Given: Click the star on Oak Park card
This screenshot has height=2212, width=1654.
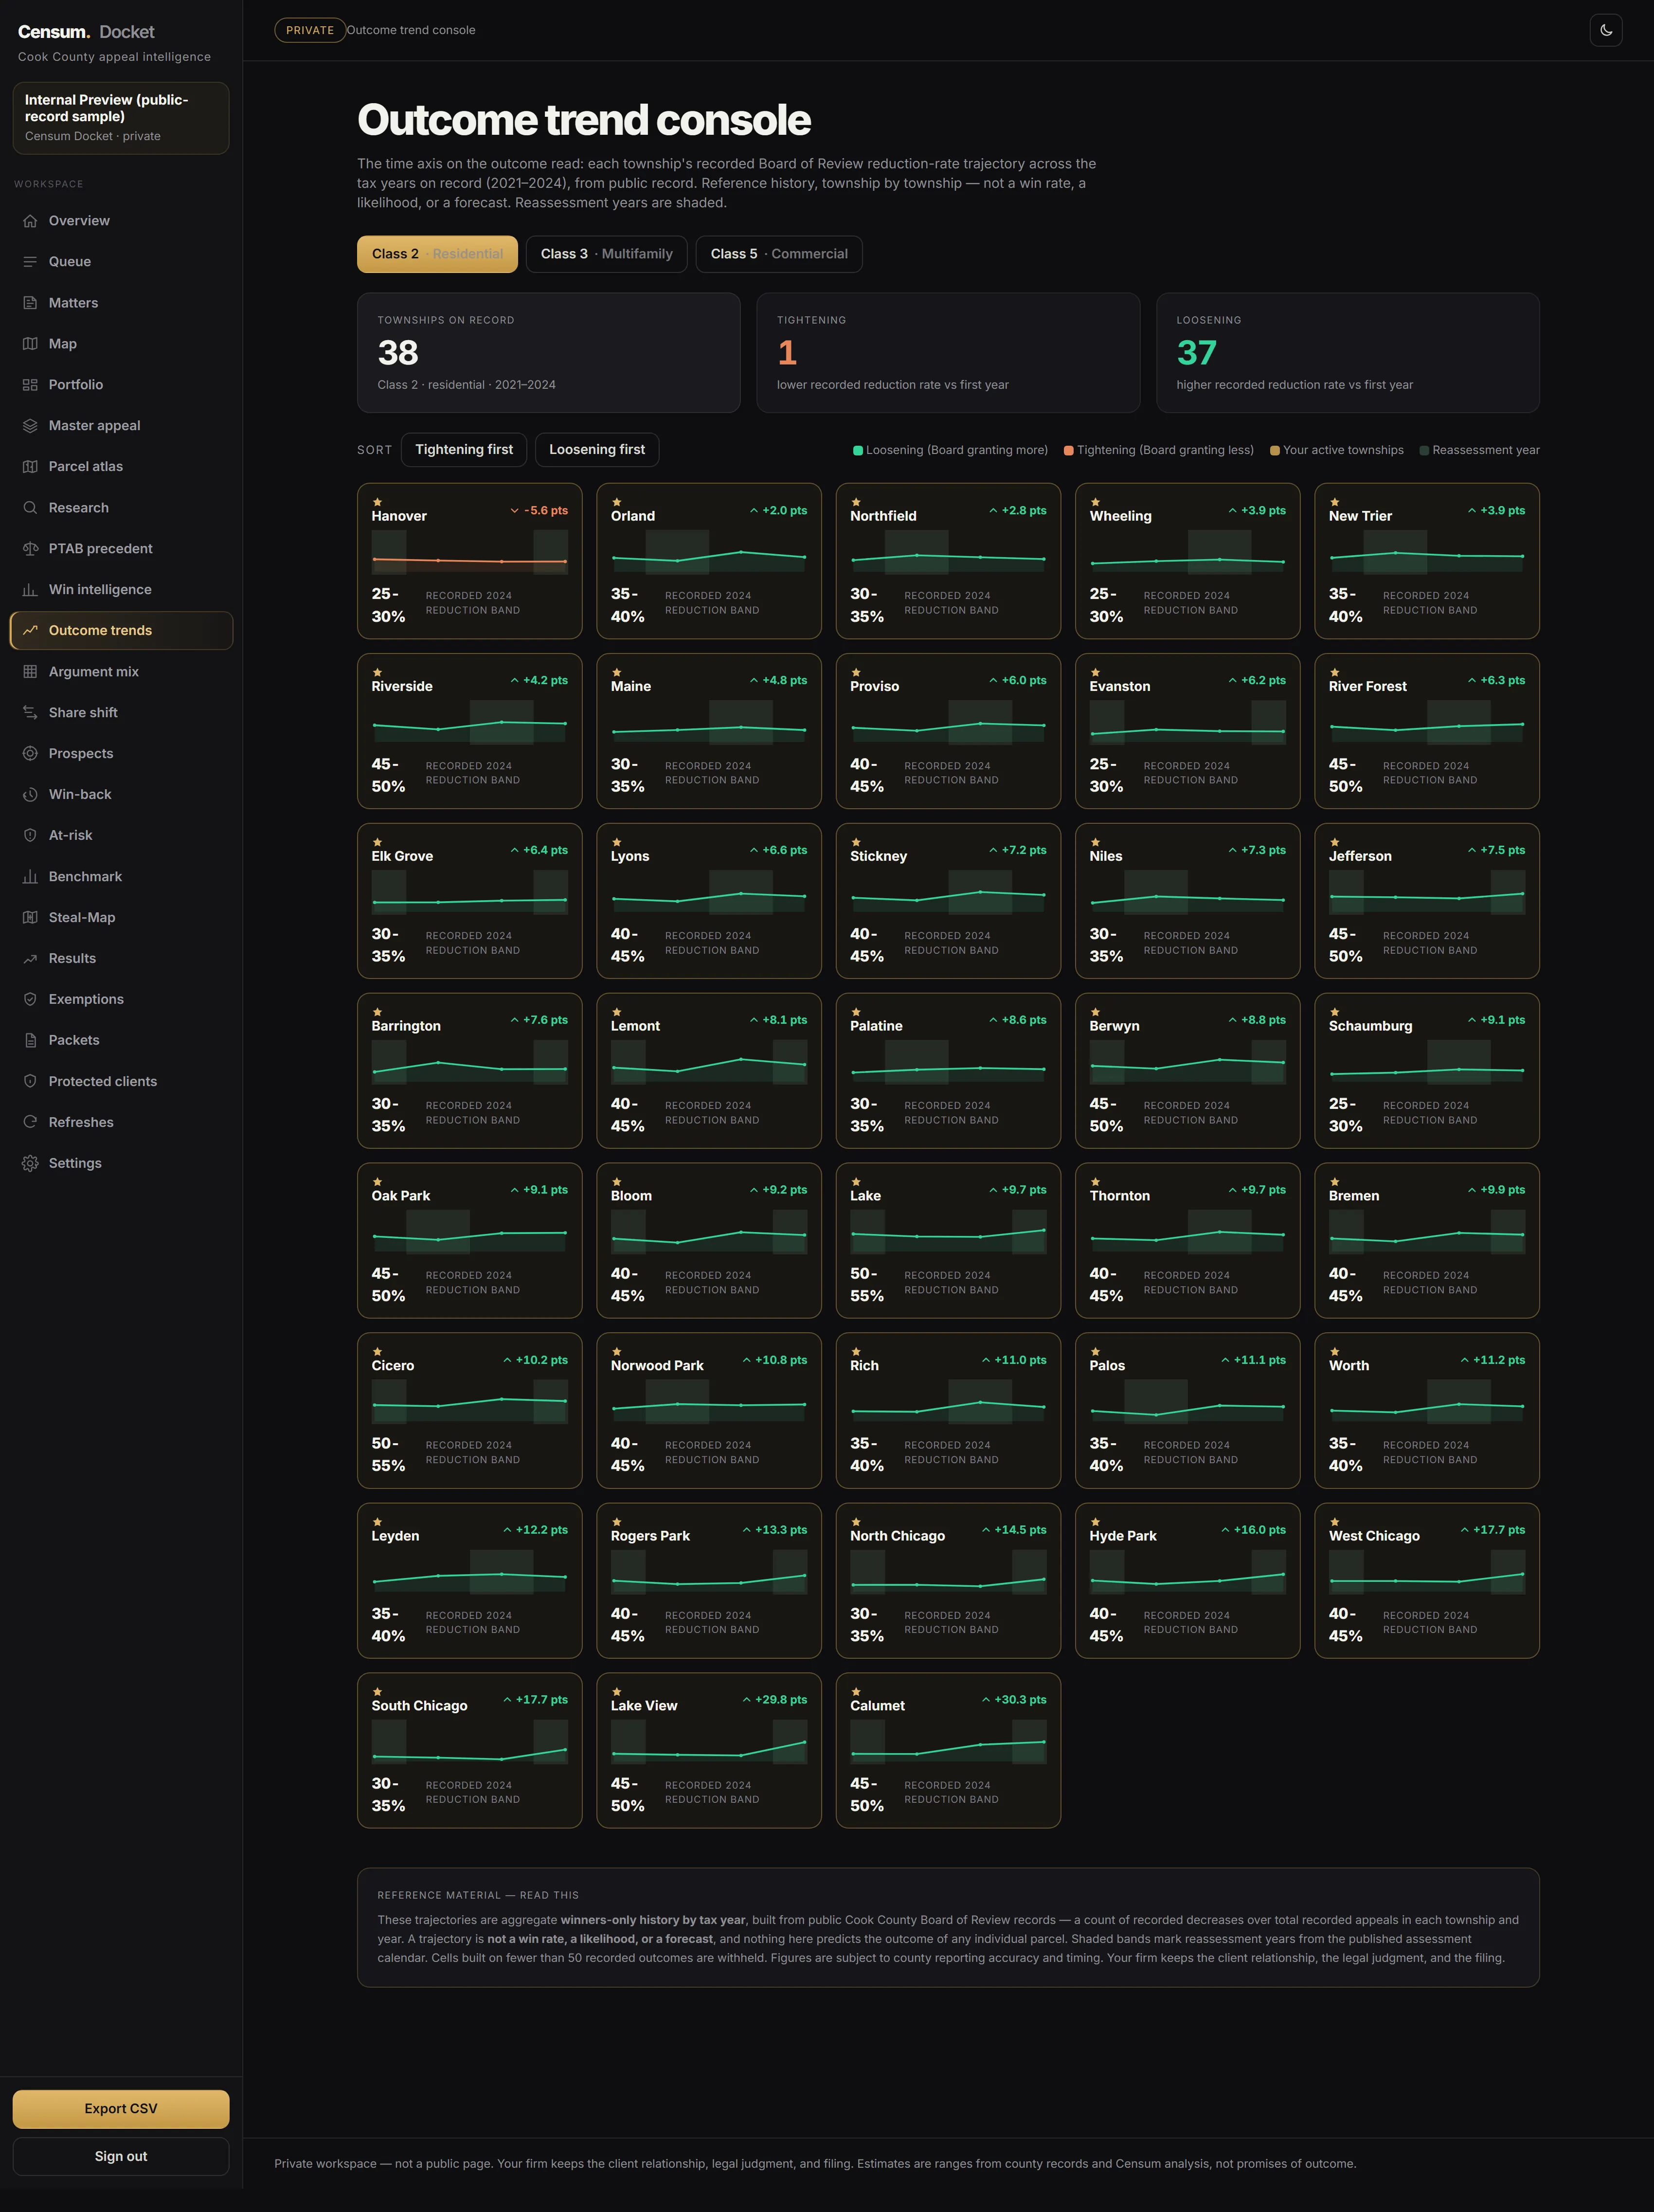Looking at the screenshot, I should tap(377, 1183).
